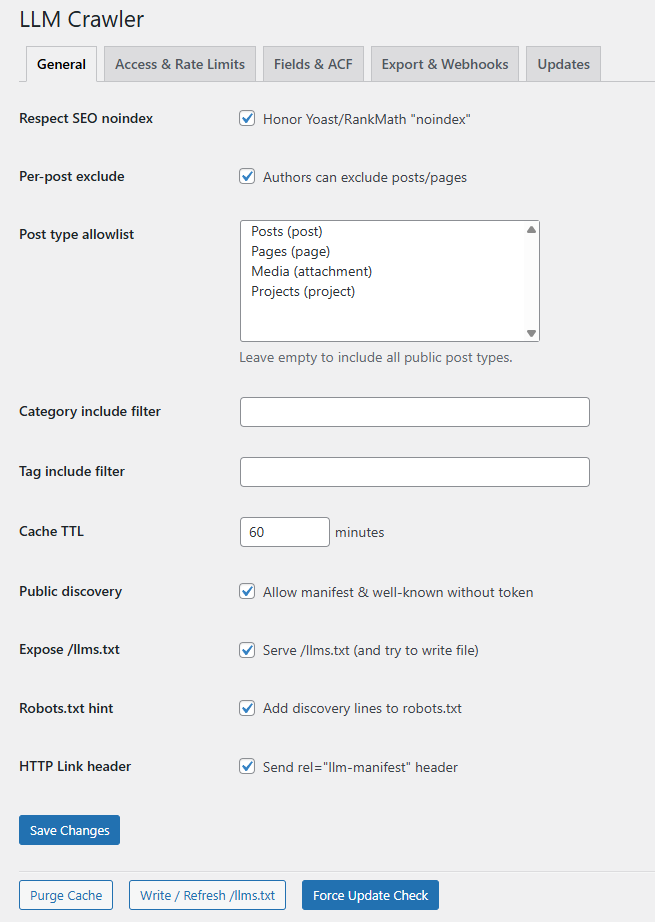Screen dimensions: 655x922
Task: Click Write / Refresh /llms.txt
Action: (x=206, y=894)
